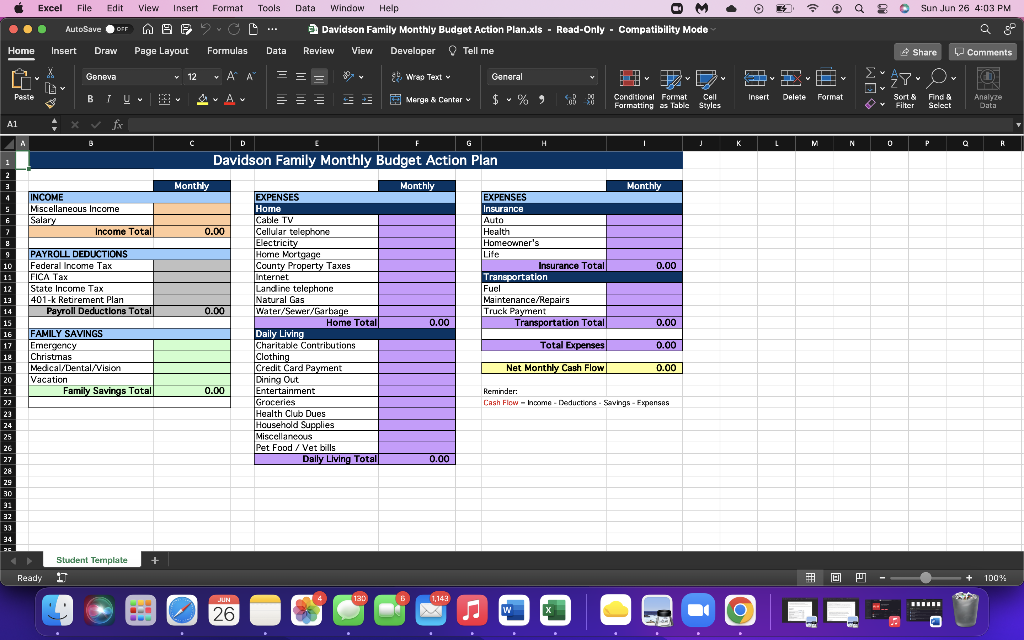Image resolution: width=1024 pixels, height=640 pixels.
Task: Switch to Page Layout view in status bar
Action: [x=836, y=578]
